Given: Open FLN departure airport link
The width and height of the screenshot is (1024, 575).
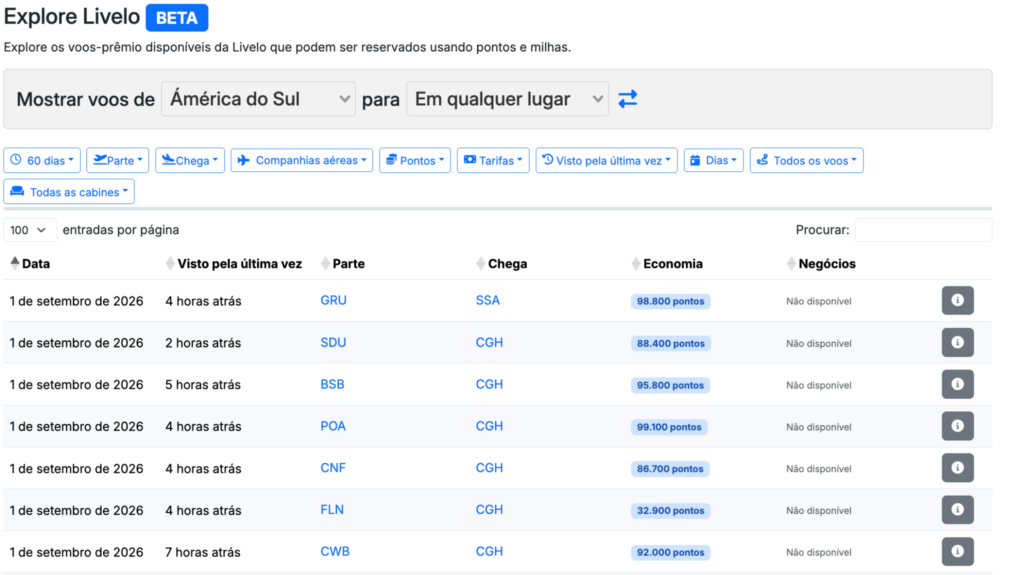Looking at the screenshot, I should [x=332, y=510].
